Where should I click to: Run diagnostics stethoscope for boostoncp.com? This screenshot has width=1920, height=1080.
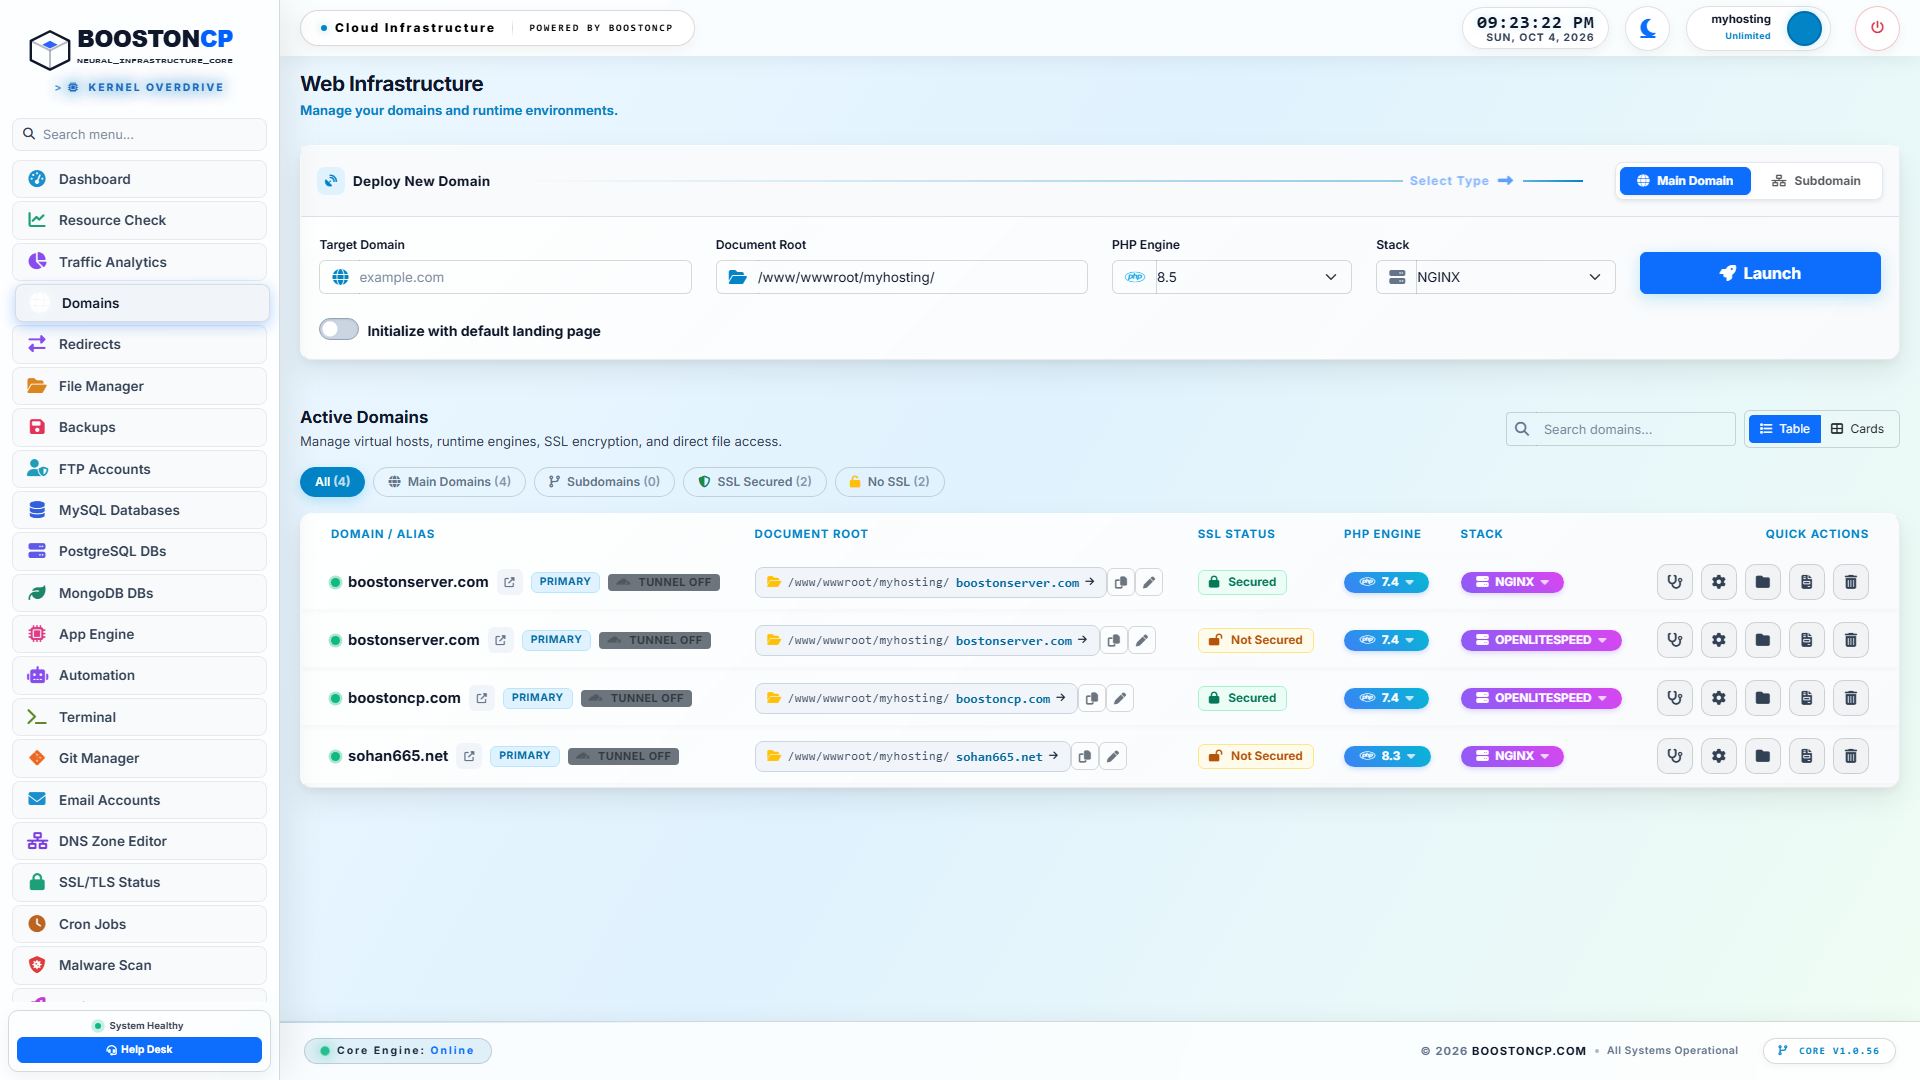pyautogui.click(x=1675, y=698)
